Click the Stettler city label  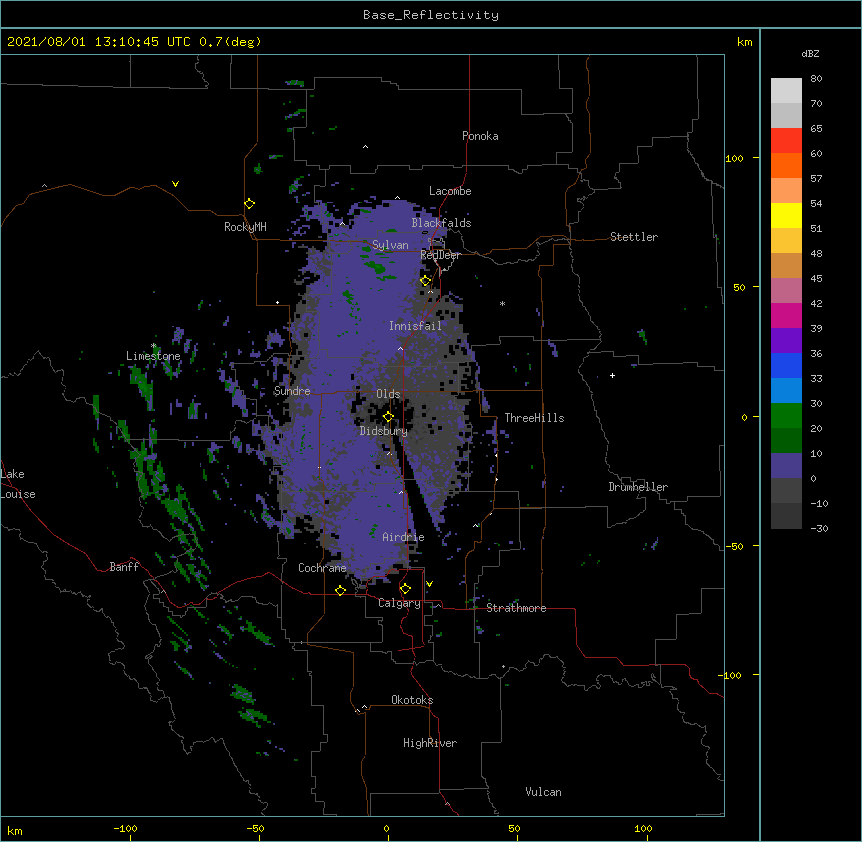[634, 237]
